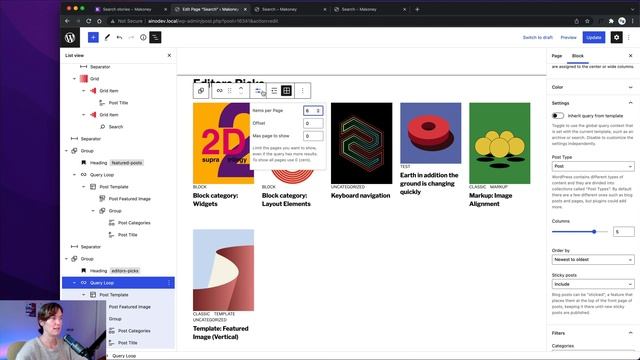Open the WordPress logo menu
The image size is (640, 360).
[70, 38]
